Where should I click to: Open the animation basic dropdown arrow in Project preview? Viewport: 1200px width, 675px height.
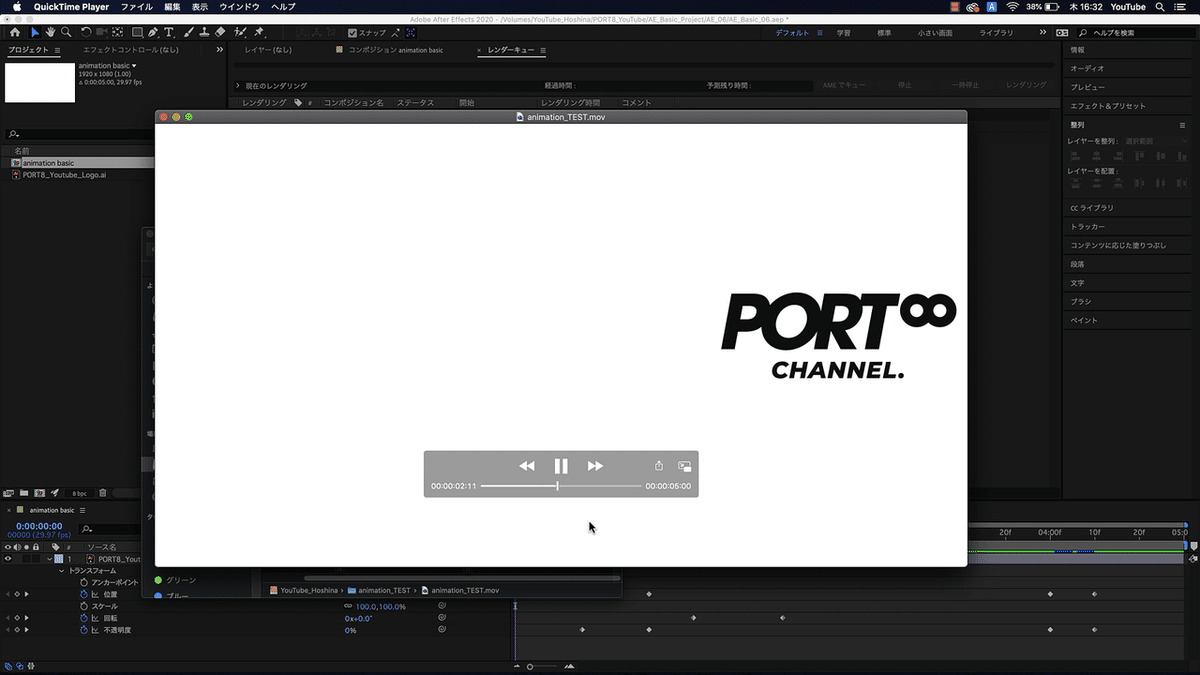pyautogui.click(x=134, y=66)
